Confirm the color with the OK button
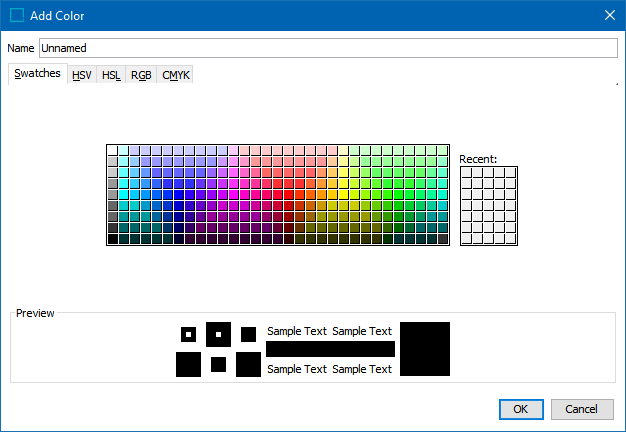 point(521,409)
